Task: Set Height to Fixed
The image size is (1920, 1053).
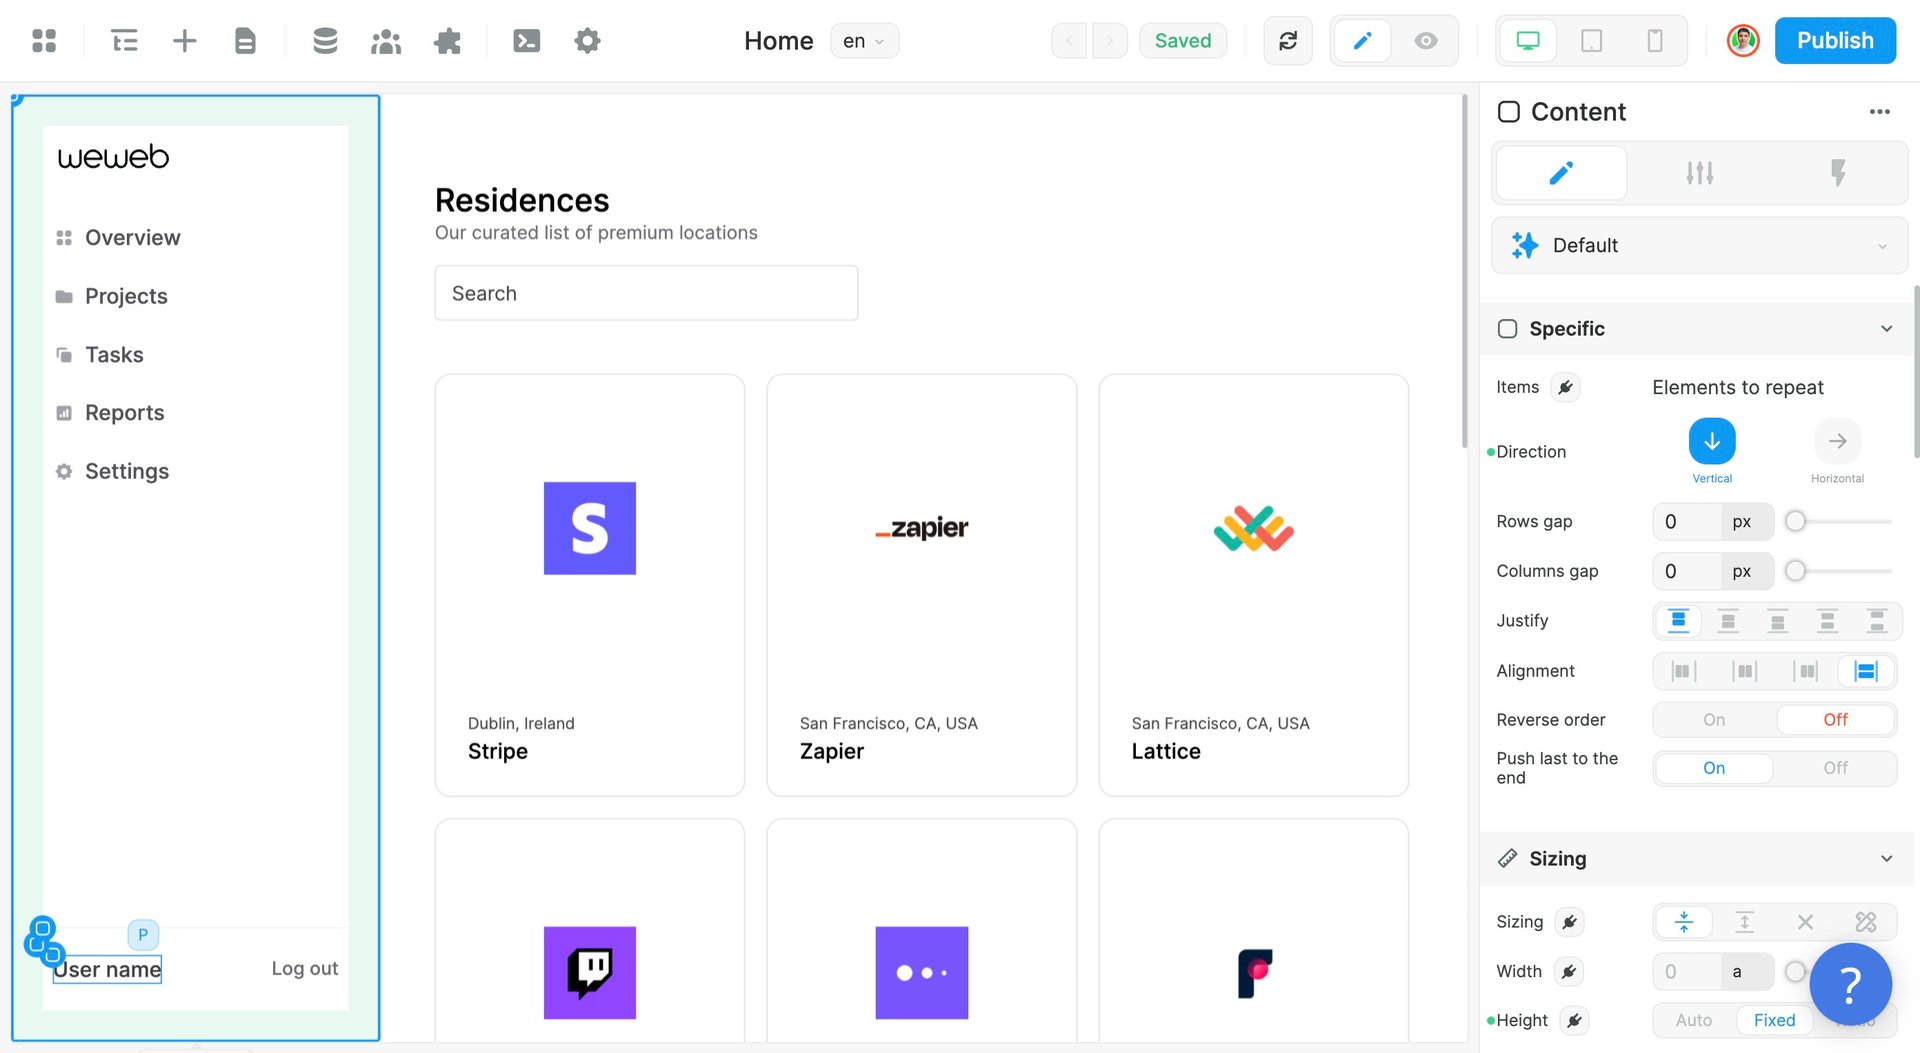Action: click(x=1774, y=1021)
